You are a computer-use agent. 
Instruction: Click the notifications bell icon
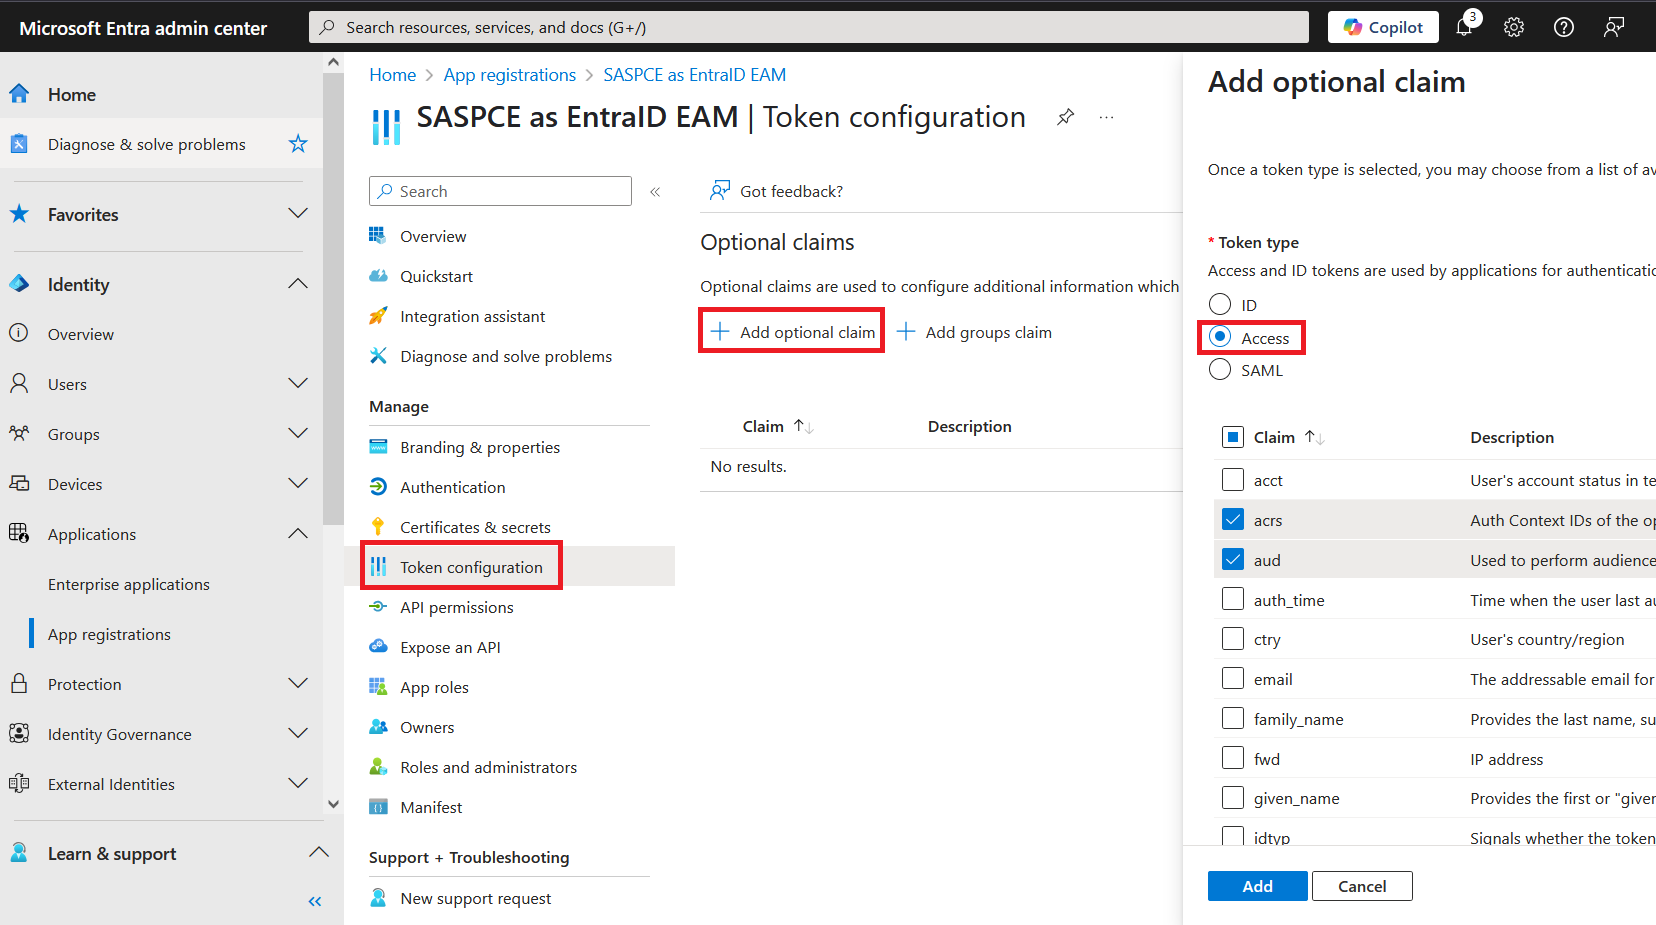click(1464, 28)
